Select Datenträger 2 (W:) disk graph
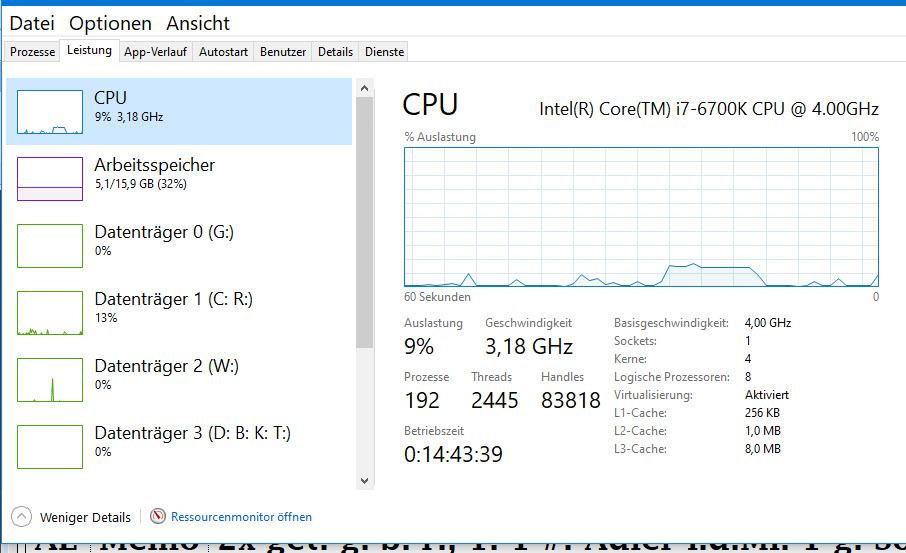This screenshot has width=906, height=553. (50, 380)
